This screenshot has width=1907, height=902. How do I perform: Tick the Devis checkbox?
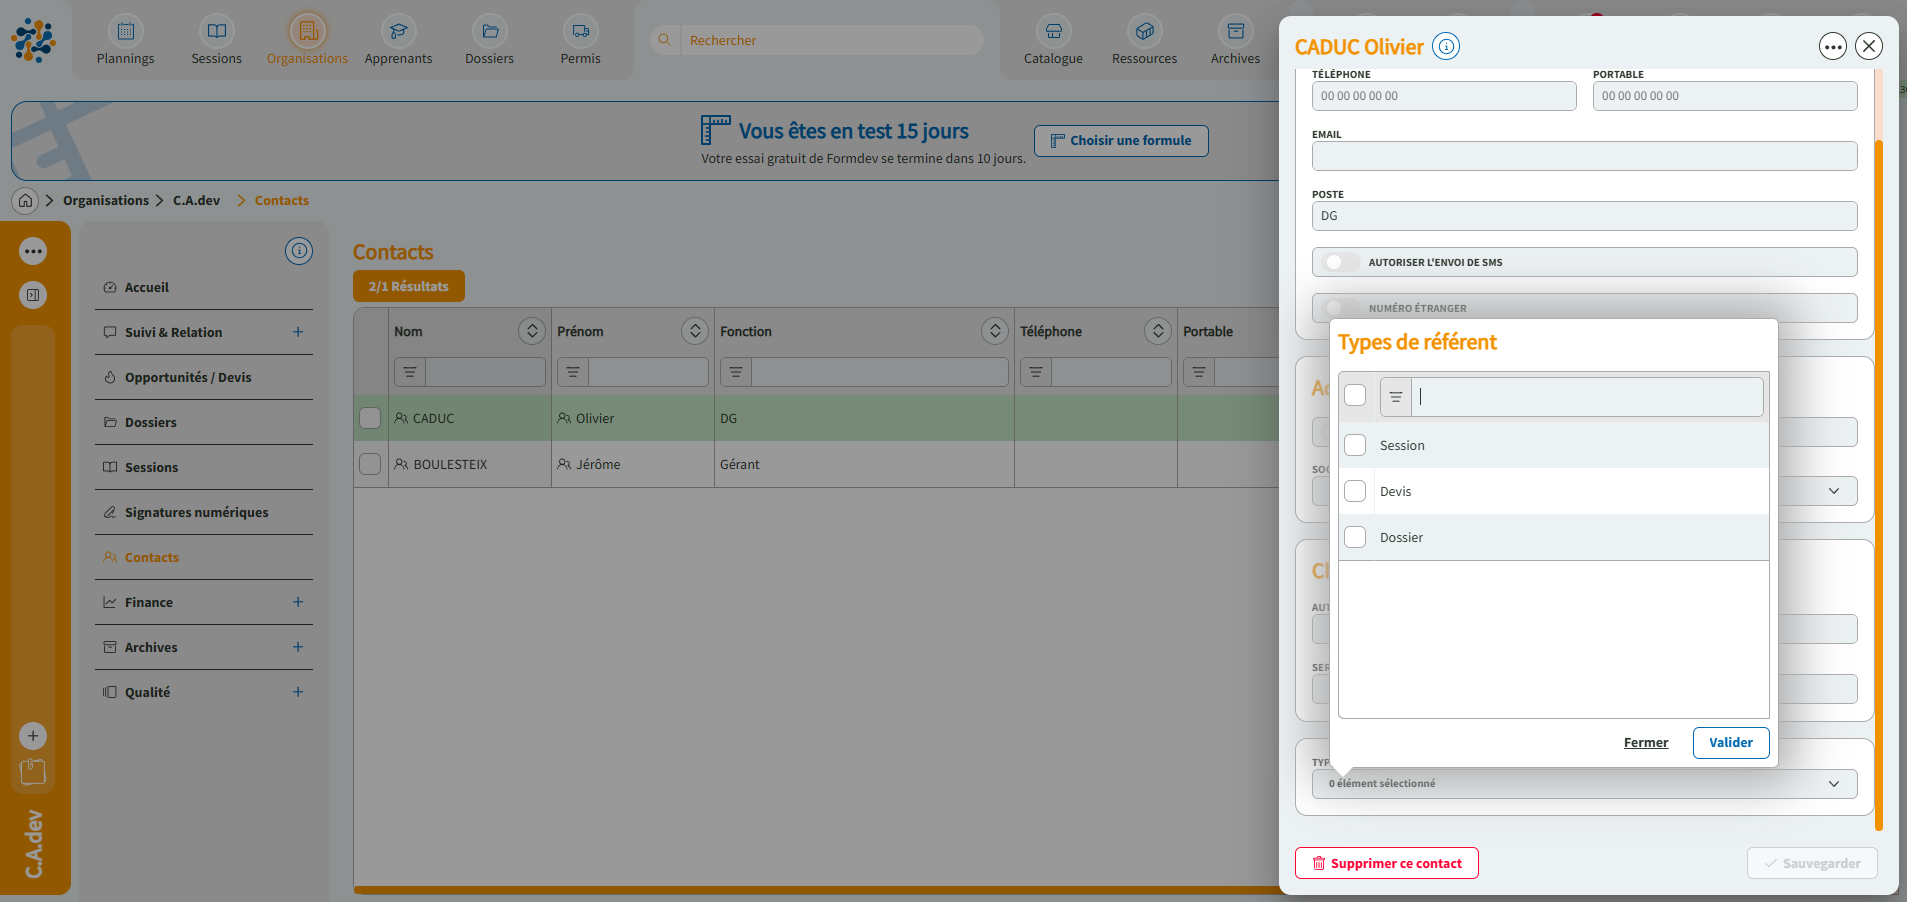tap(1355, 491)
